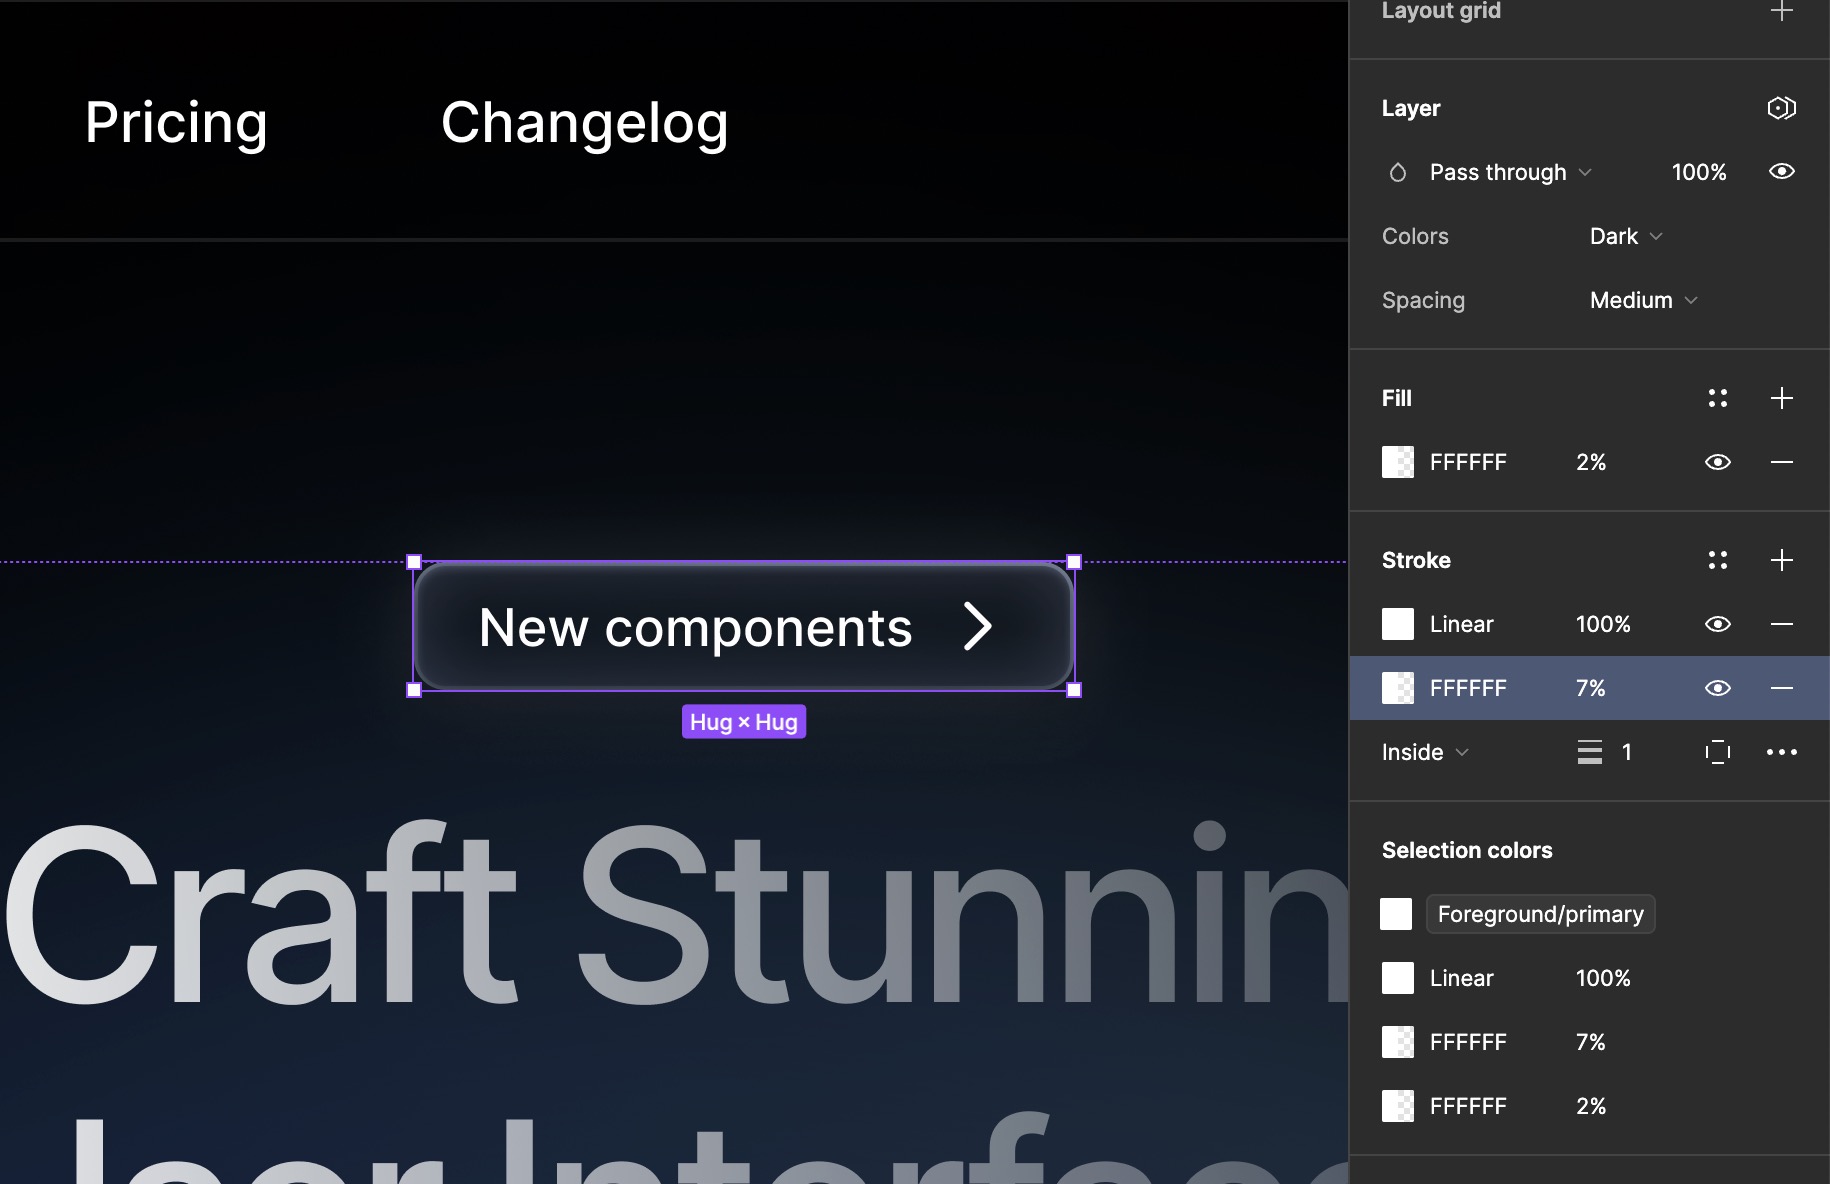The width and height of the screenshot is (1830, 1184).
Task: Add a new fill
Action: [1783, 398]
